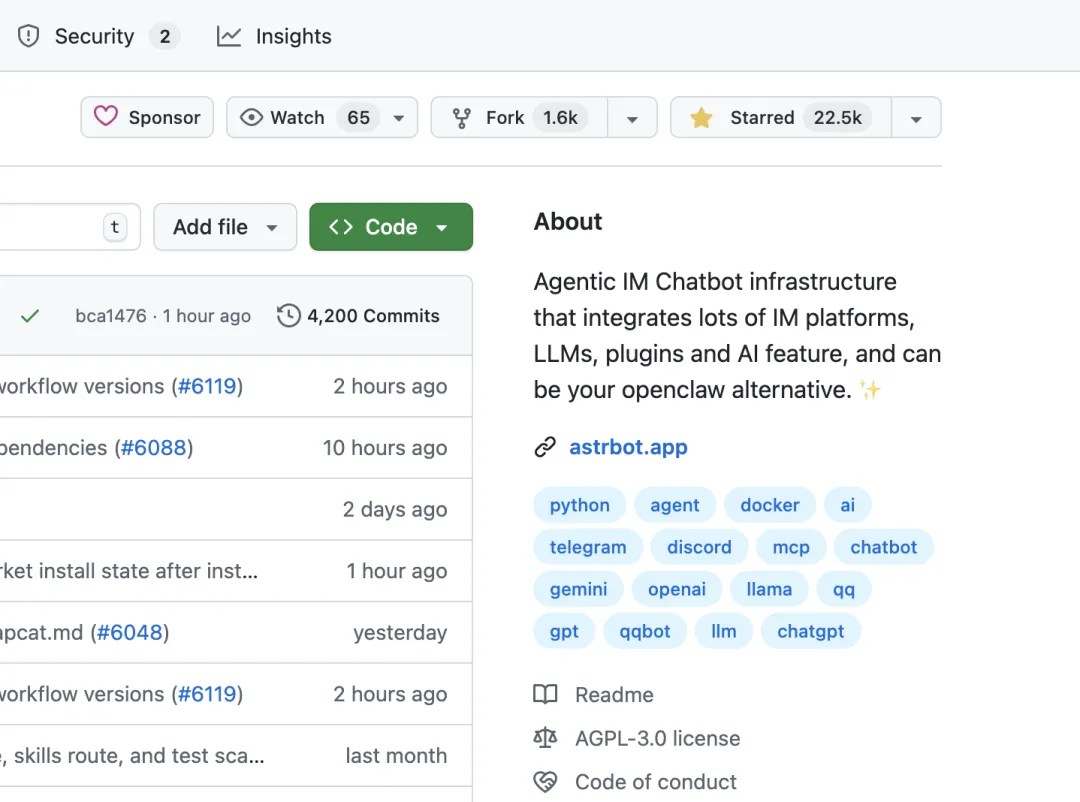This screenshot has height=802, width=1080.
Task: Expand the Add file dropdown
Action: [x=225, y=227]
